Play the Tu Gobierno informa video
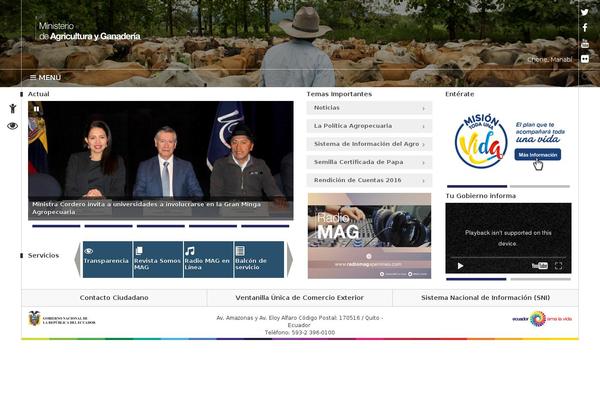Viewport: 600px width, 400px height. [x=460, y=266]
